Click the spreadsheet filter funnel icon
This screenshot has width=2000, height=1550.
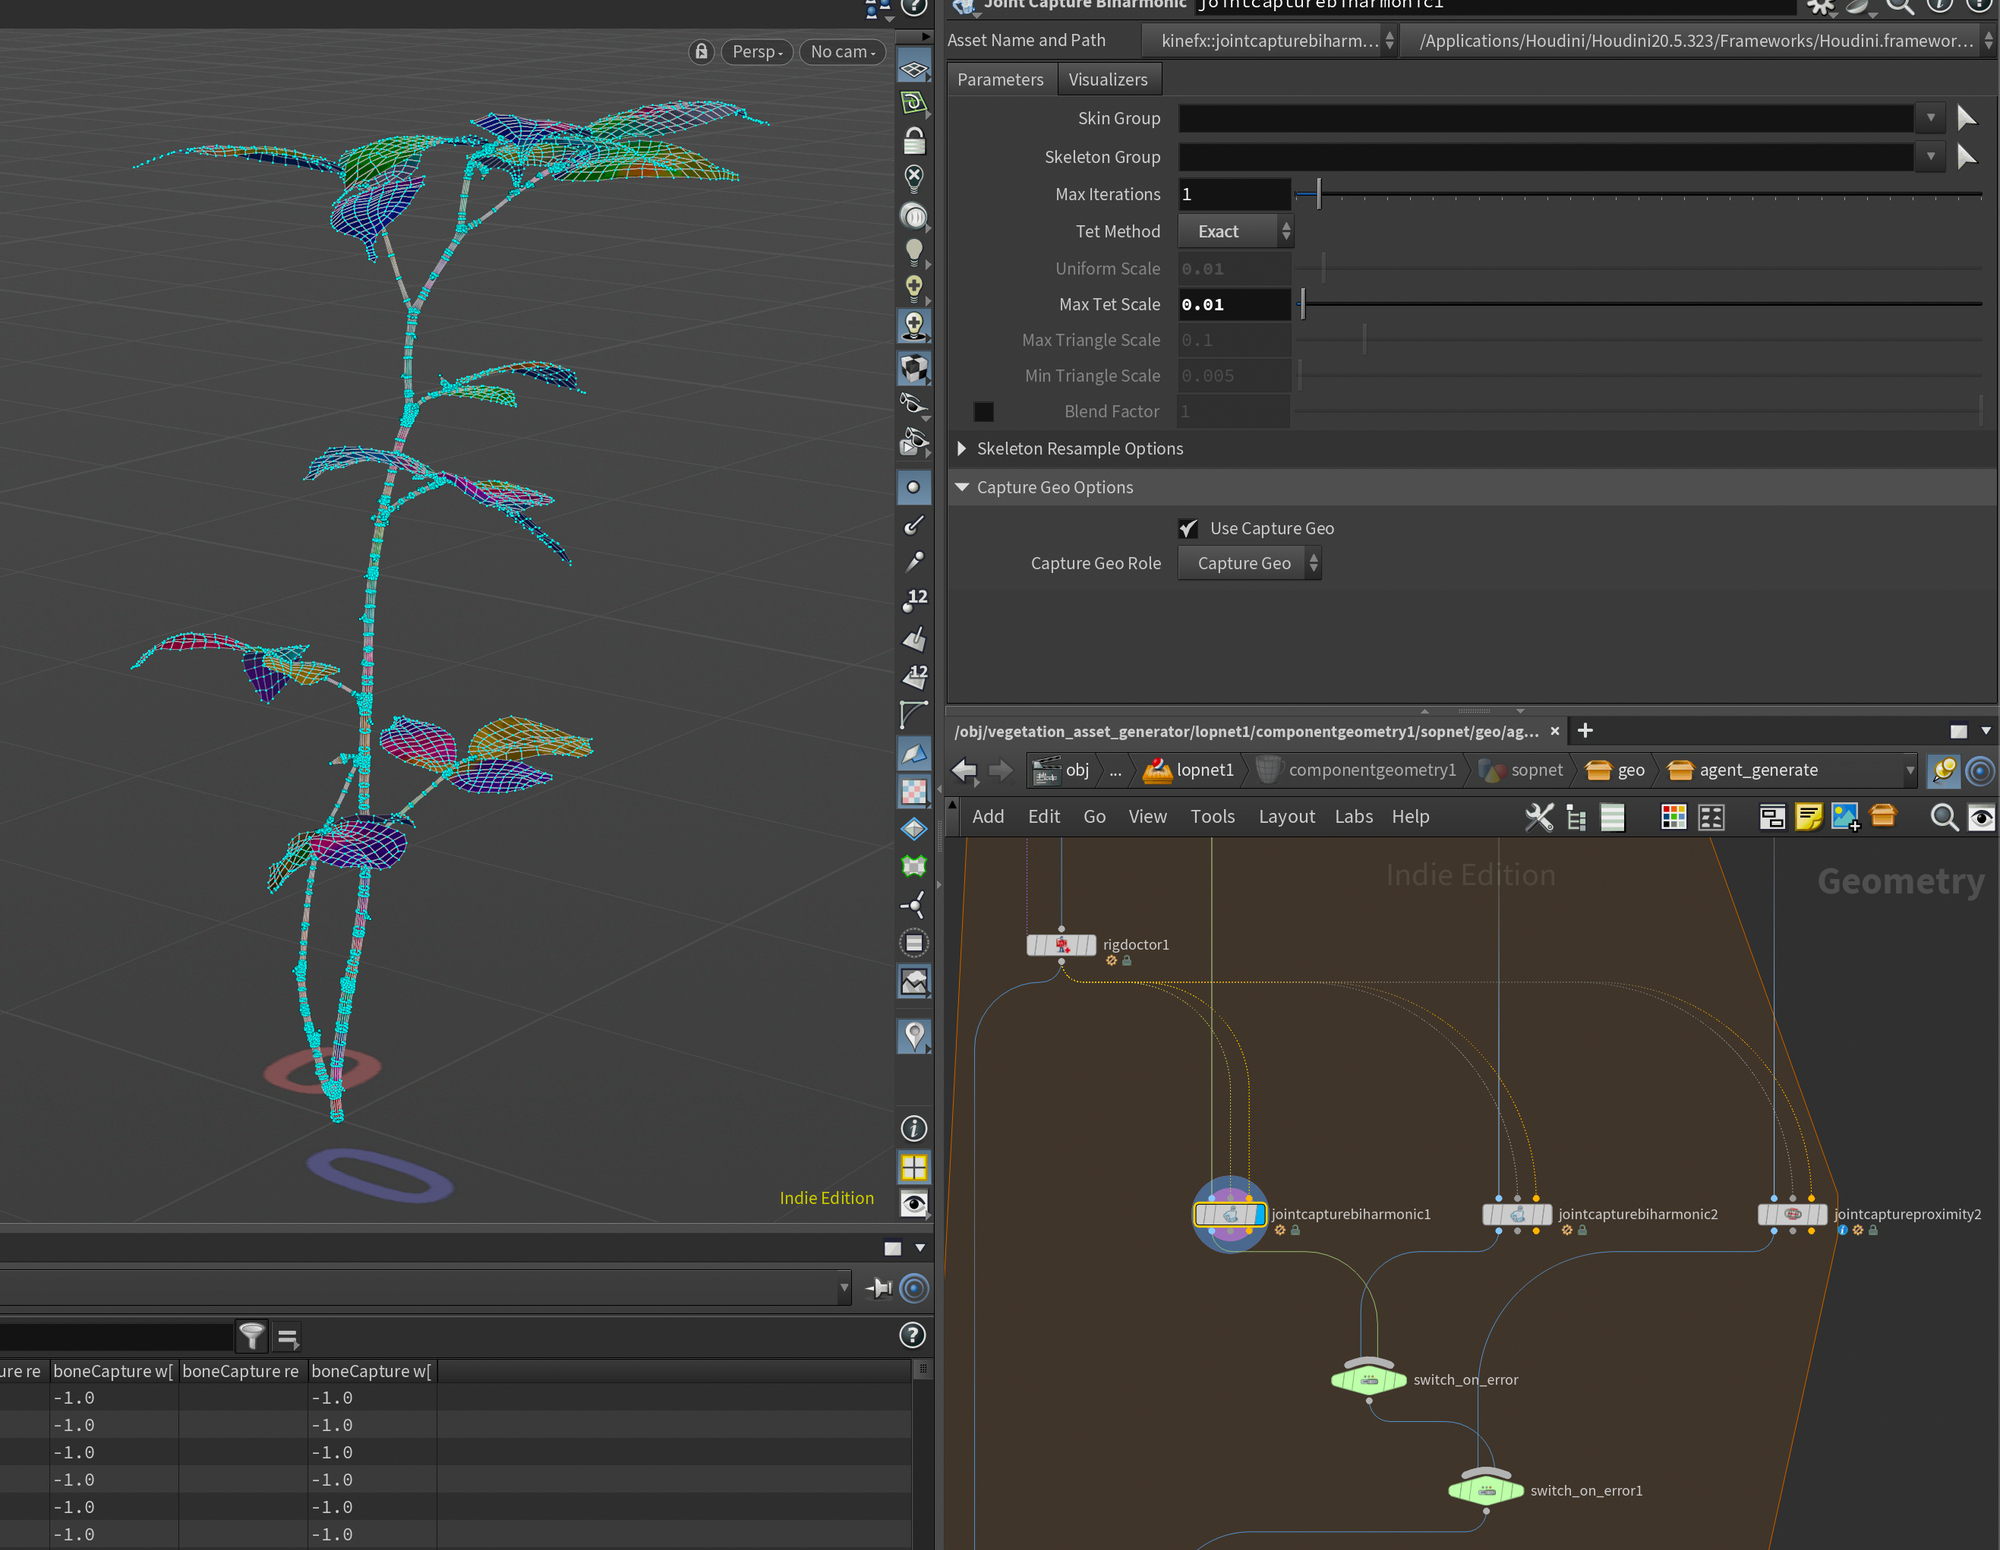coord(252,1336)
